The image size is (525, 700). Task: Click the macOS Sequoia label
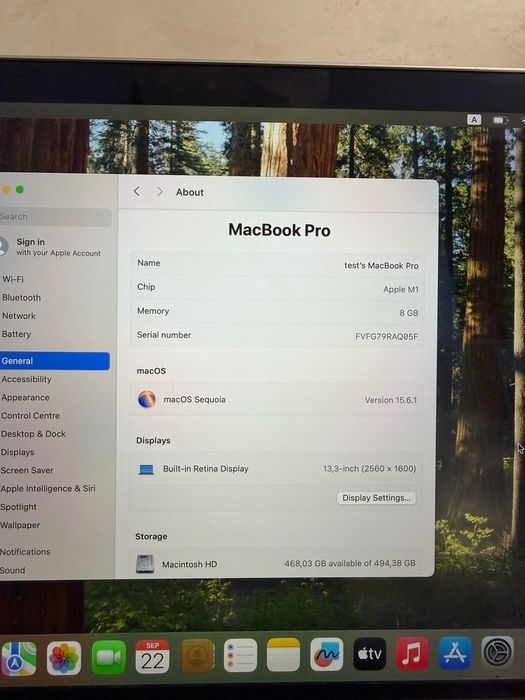[x=194, y=400]
